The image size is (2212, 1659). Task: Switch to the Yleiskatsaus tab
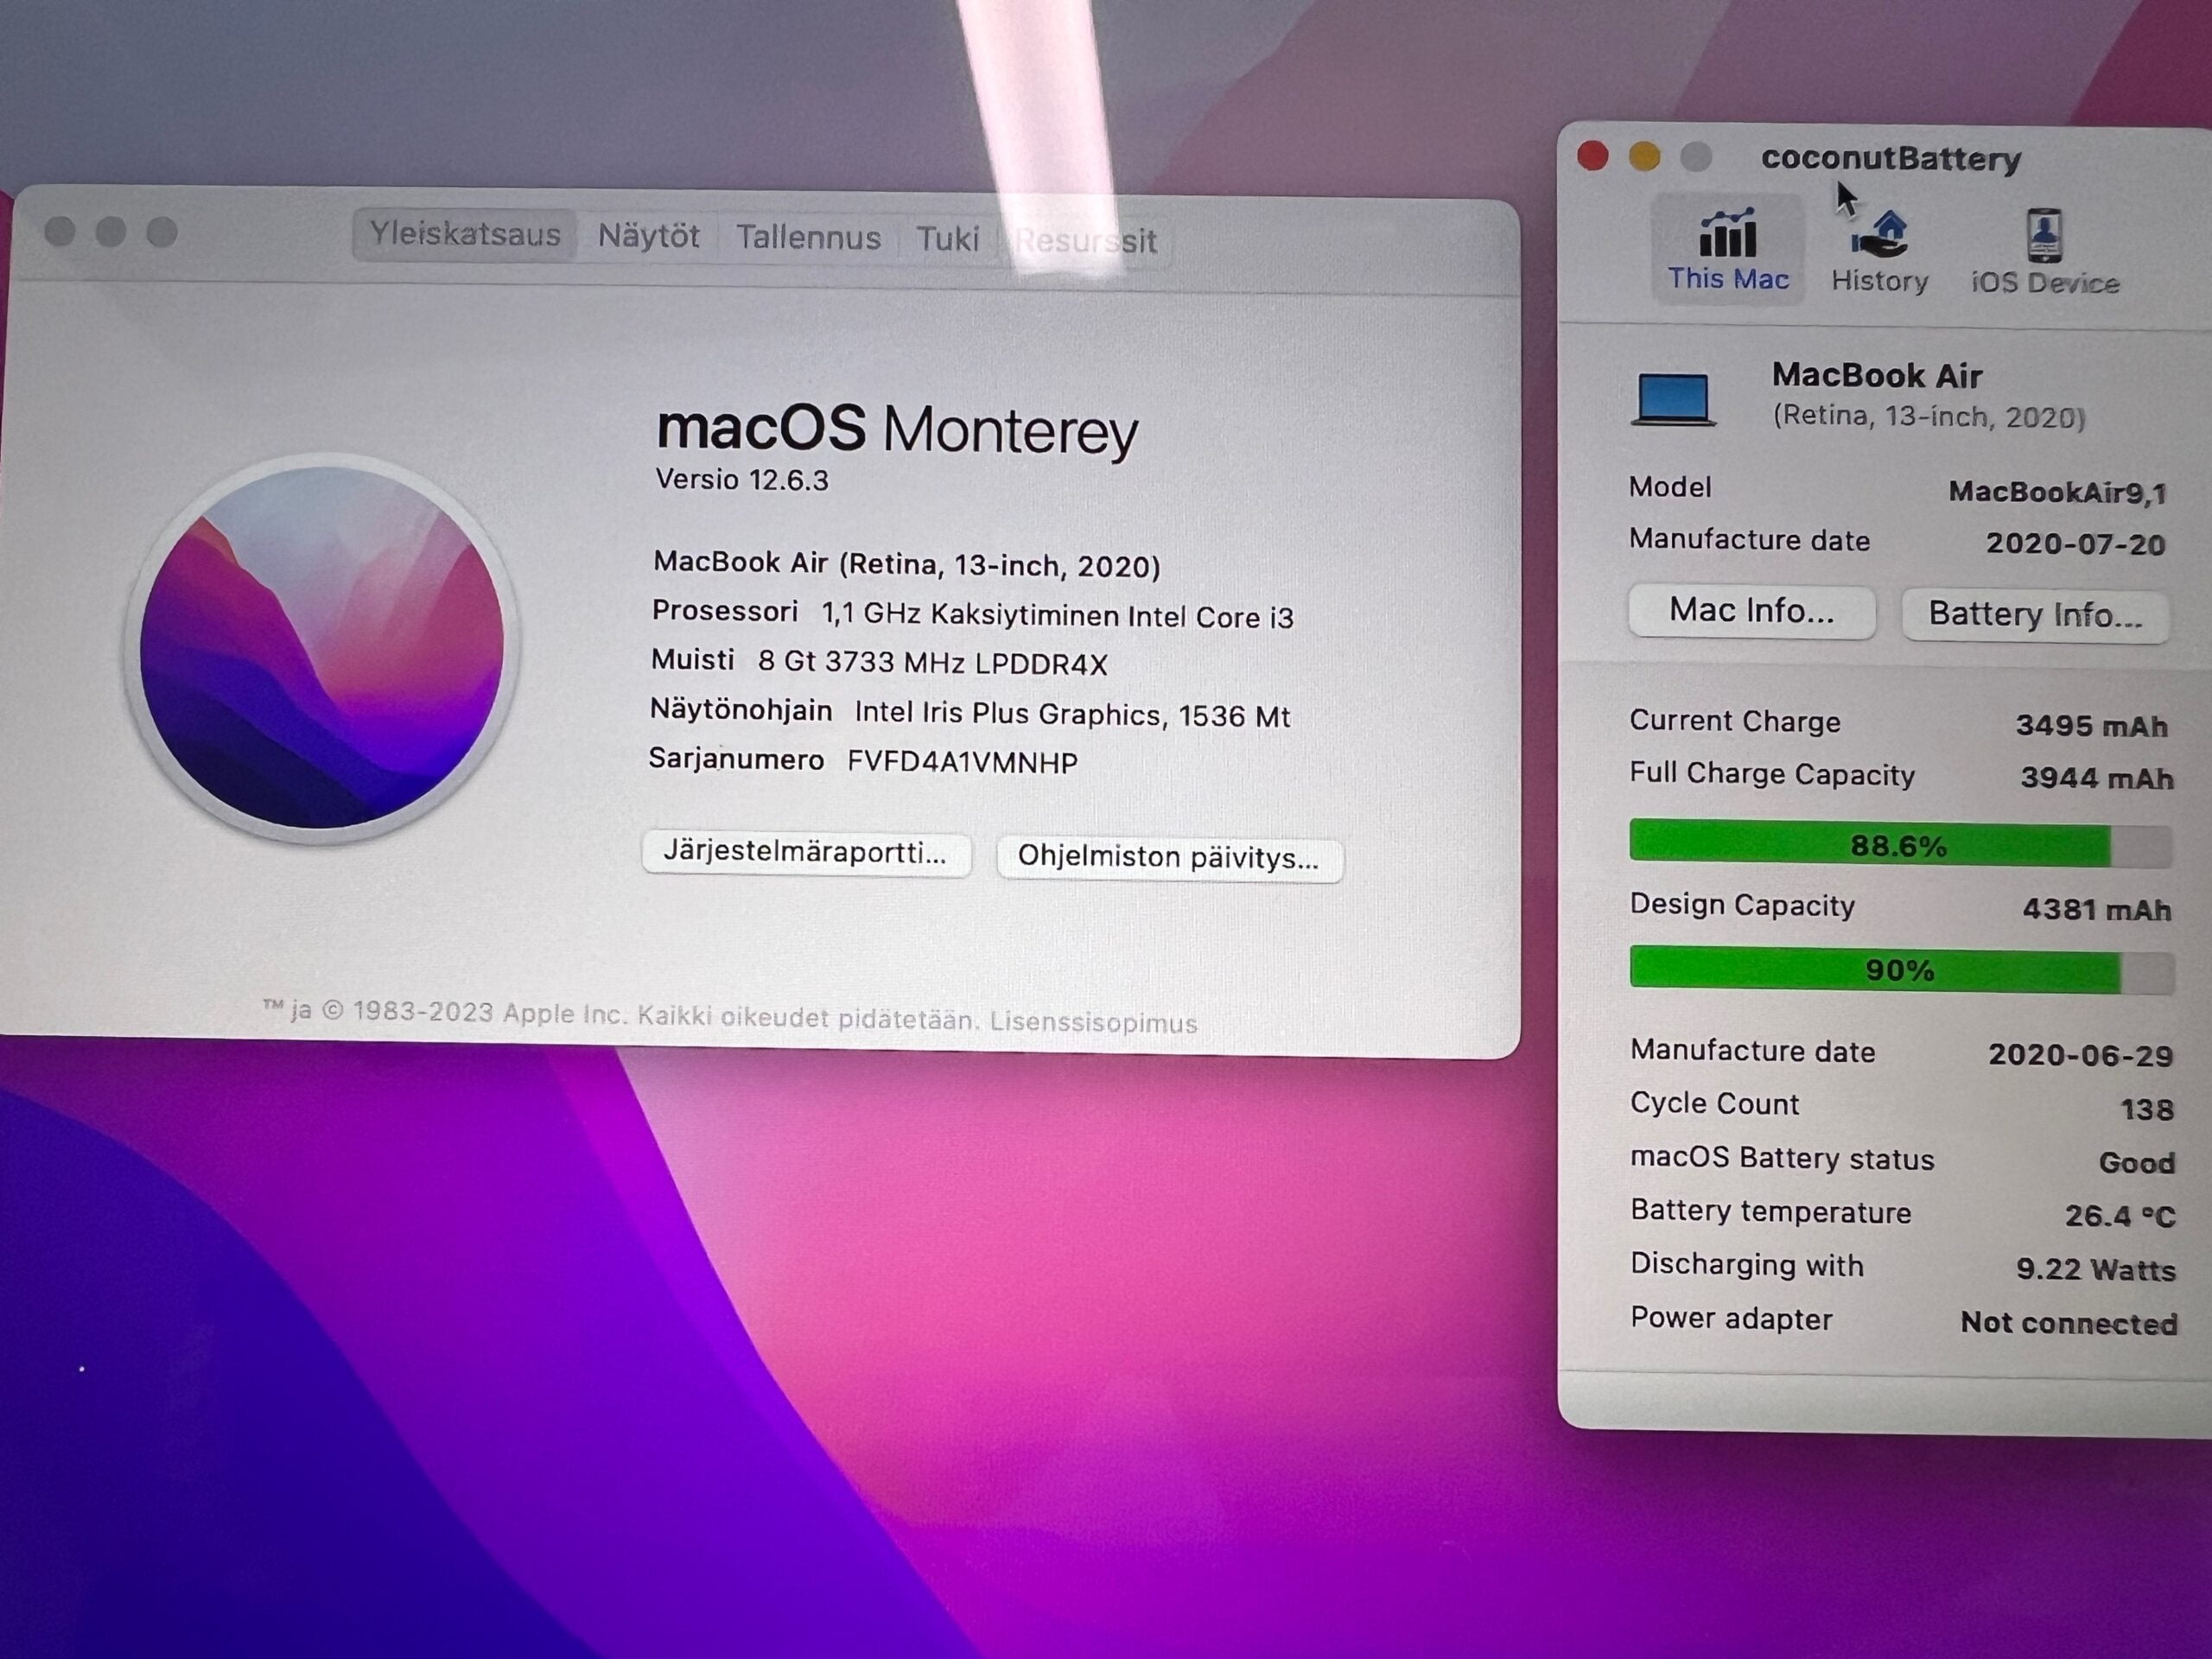(465, 234)
